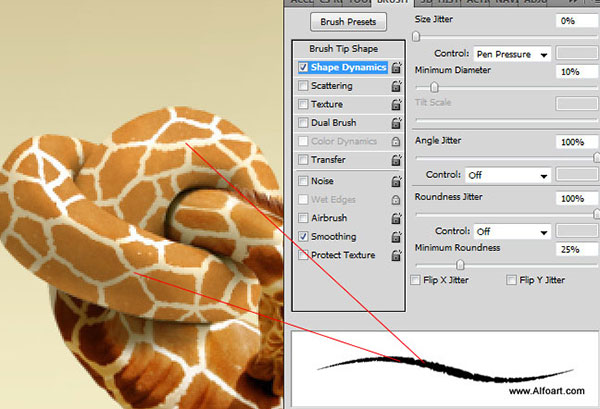This screenshot has width=600, height=409.
Task: Click the brush stroke preview
Action: [445, 369]
